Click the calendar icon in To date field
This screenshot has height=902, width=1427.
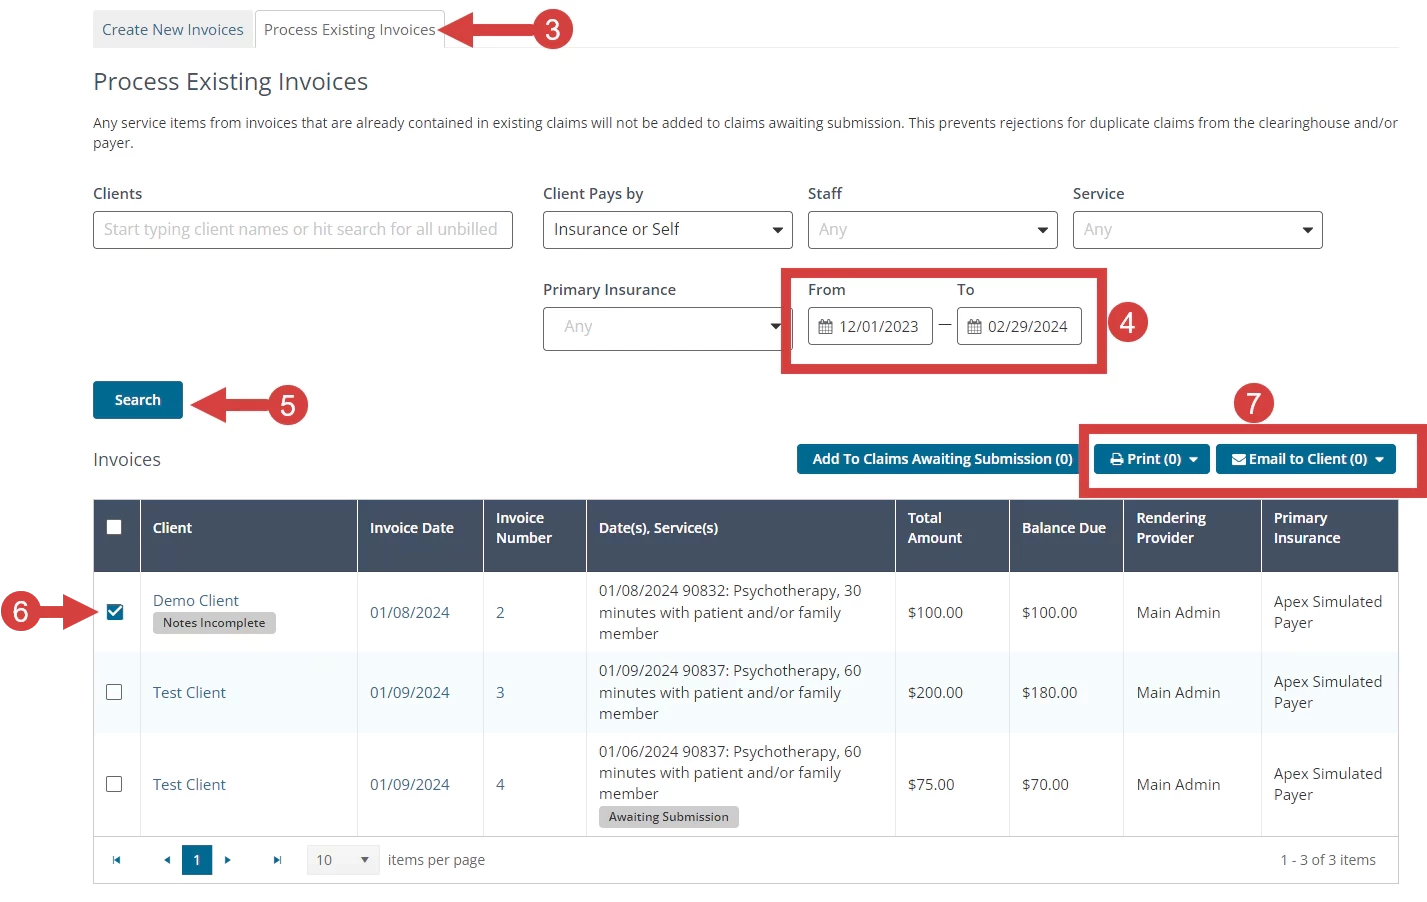pos(974,326)
